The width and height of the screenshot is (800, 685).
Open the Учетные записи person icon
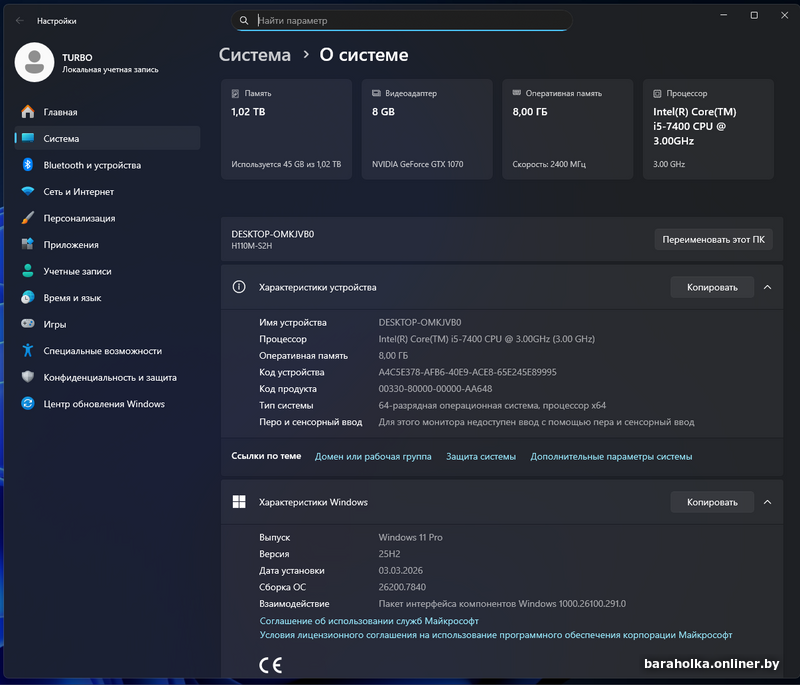click(27, 271)
